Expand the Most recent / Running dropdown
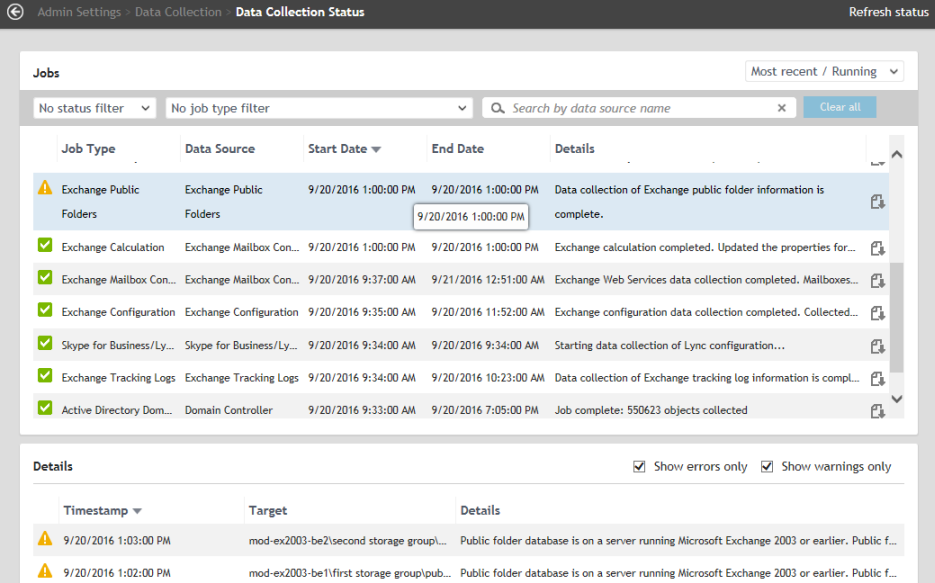 (x=824, y=72)
